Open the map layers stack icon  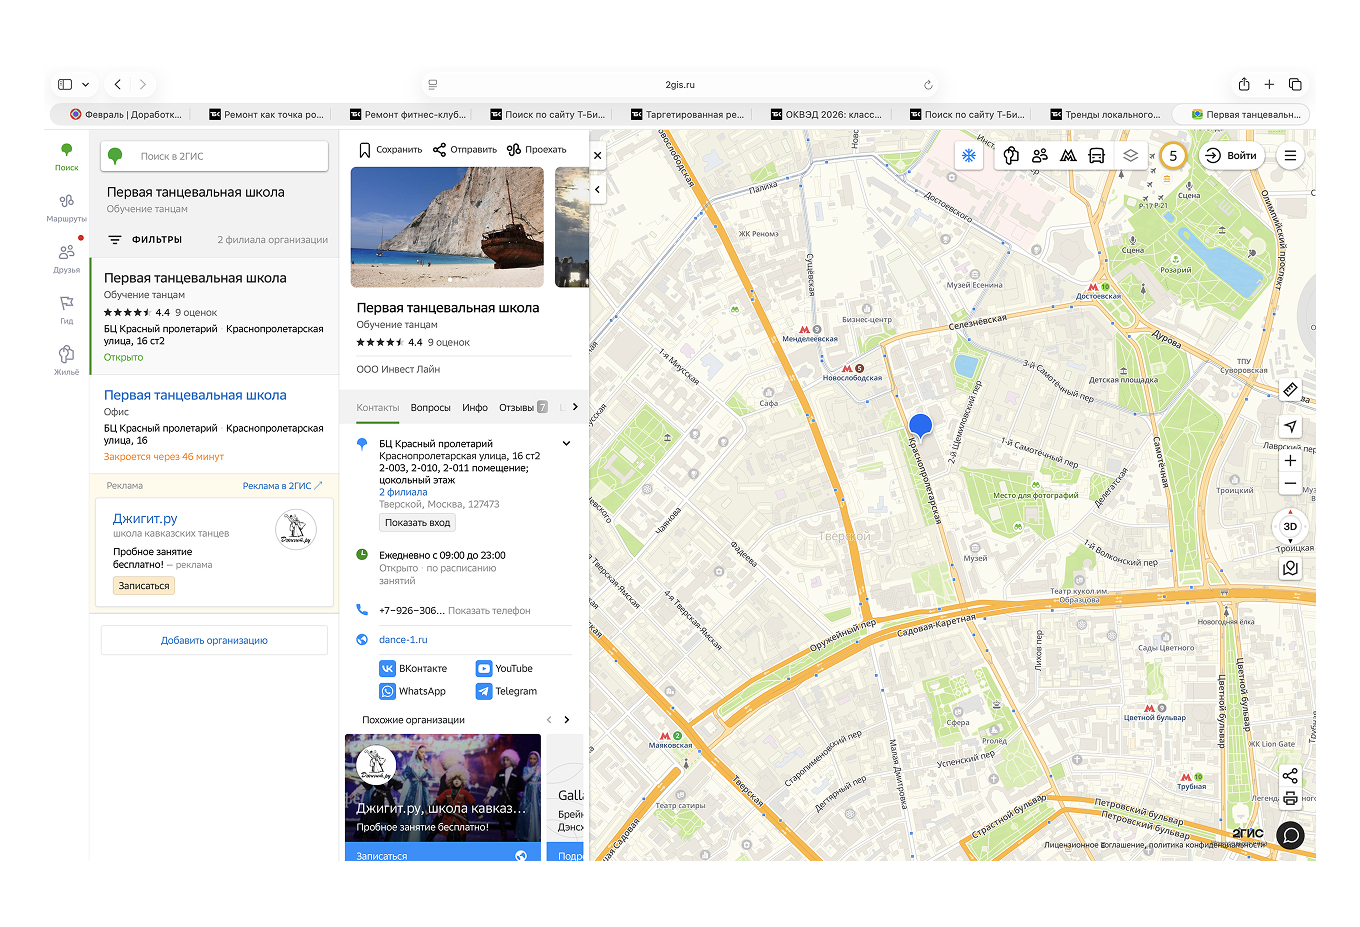coord(1130,155)
